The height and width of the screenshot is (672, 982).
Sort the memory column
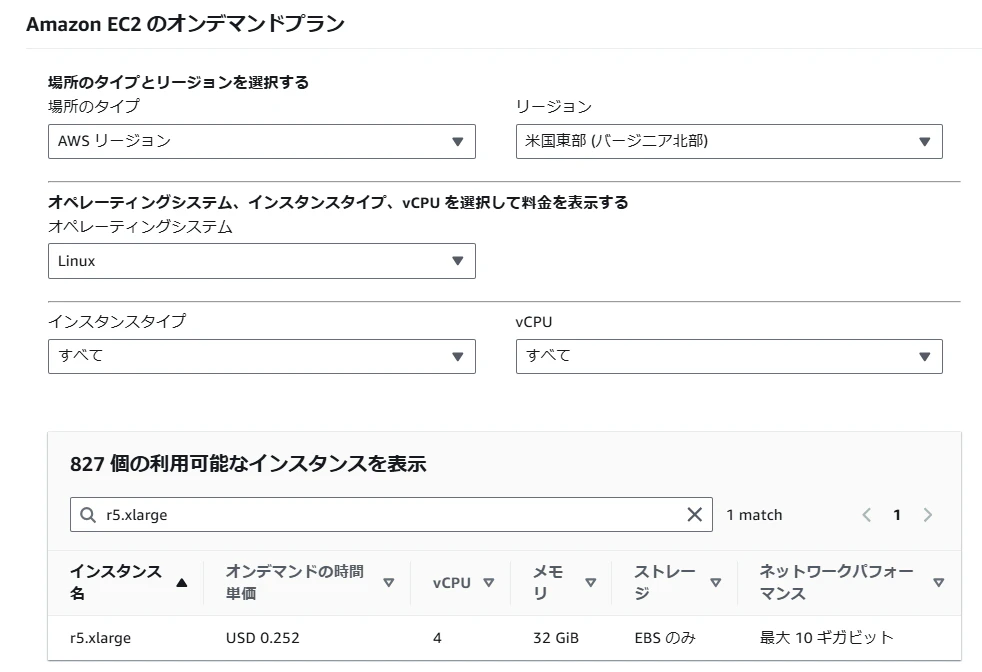tap(590, 583)
